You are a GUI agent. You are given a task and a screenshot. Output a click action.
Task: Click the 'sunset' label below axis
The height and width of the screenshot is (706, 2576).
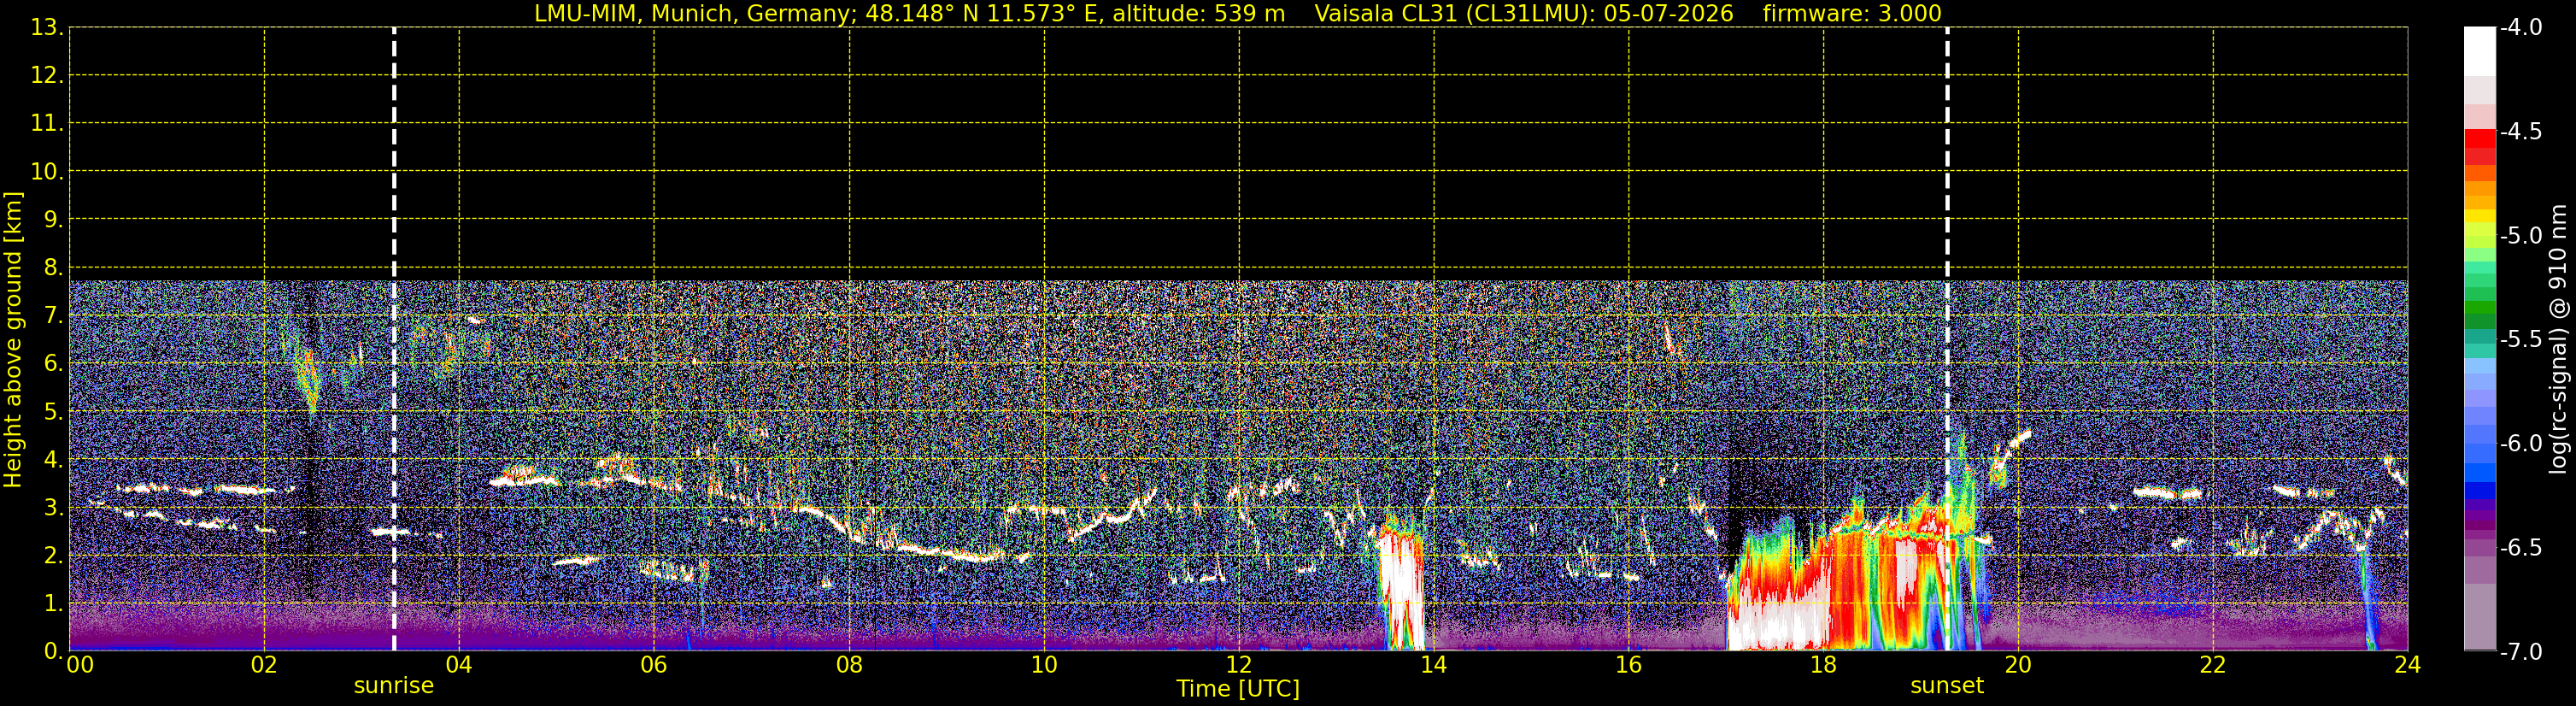[x=1947, y=686]
